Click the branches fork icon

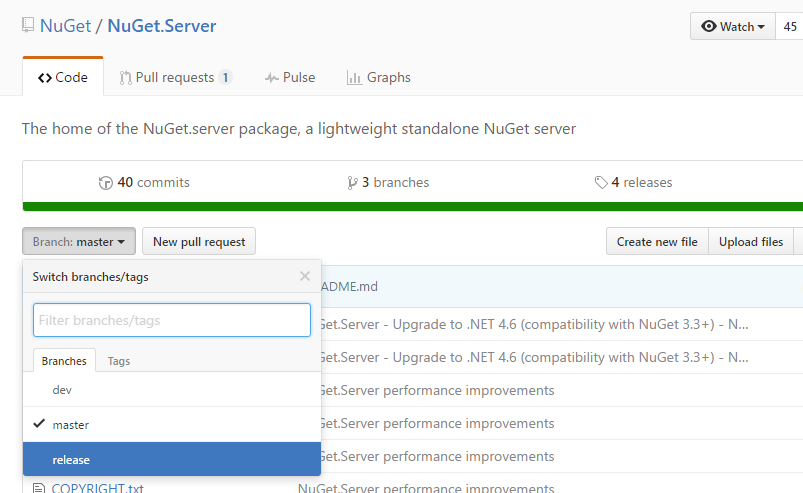tap(352, 183)
